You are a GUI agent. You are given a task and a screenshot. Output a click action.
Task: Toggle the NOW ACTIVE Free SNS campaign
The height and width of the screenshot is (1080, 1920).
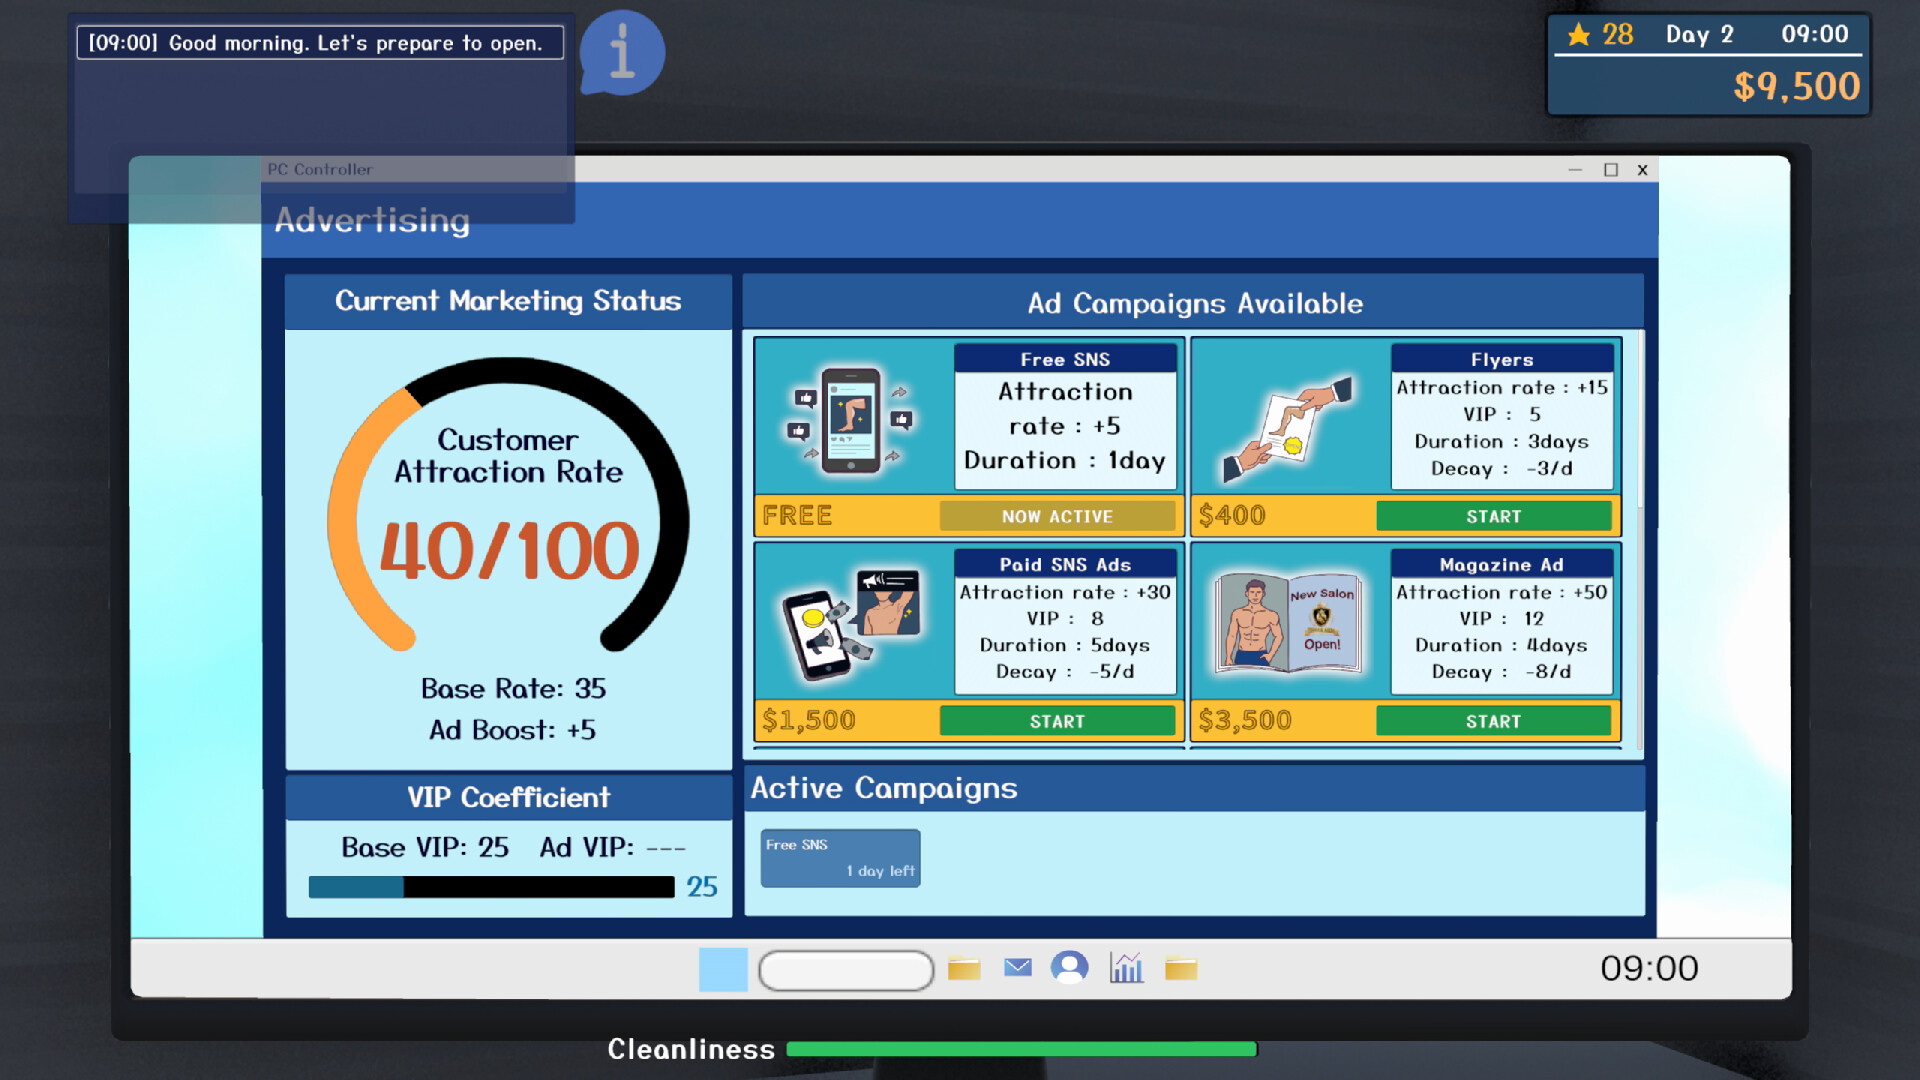click(x=1057, y=516)
